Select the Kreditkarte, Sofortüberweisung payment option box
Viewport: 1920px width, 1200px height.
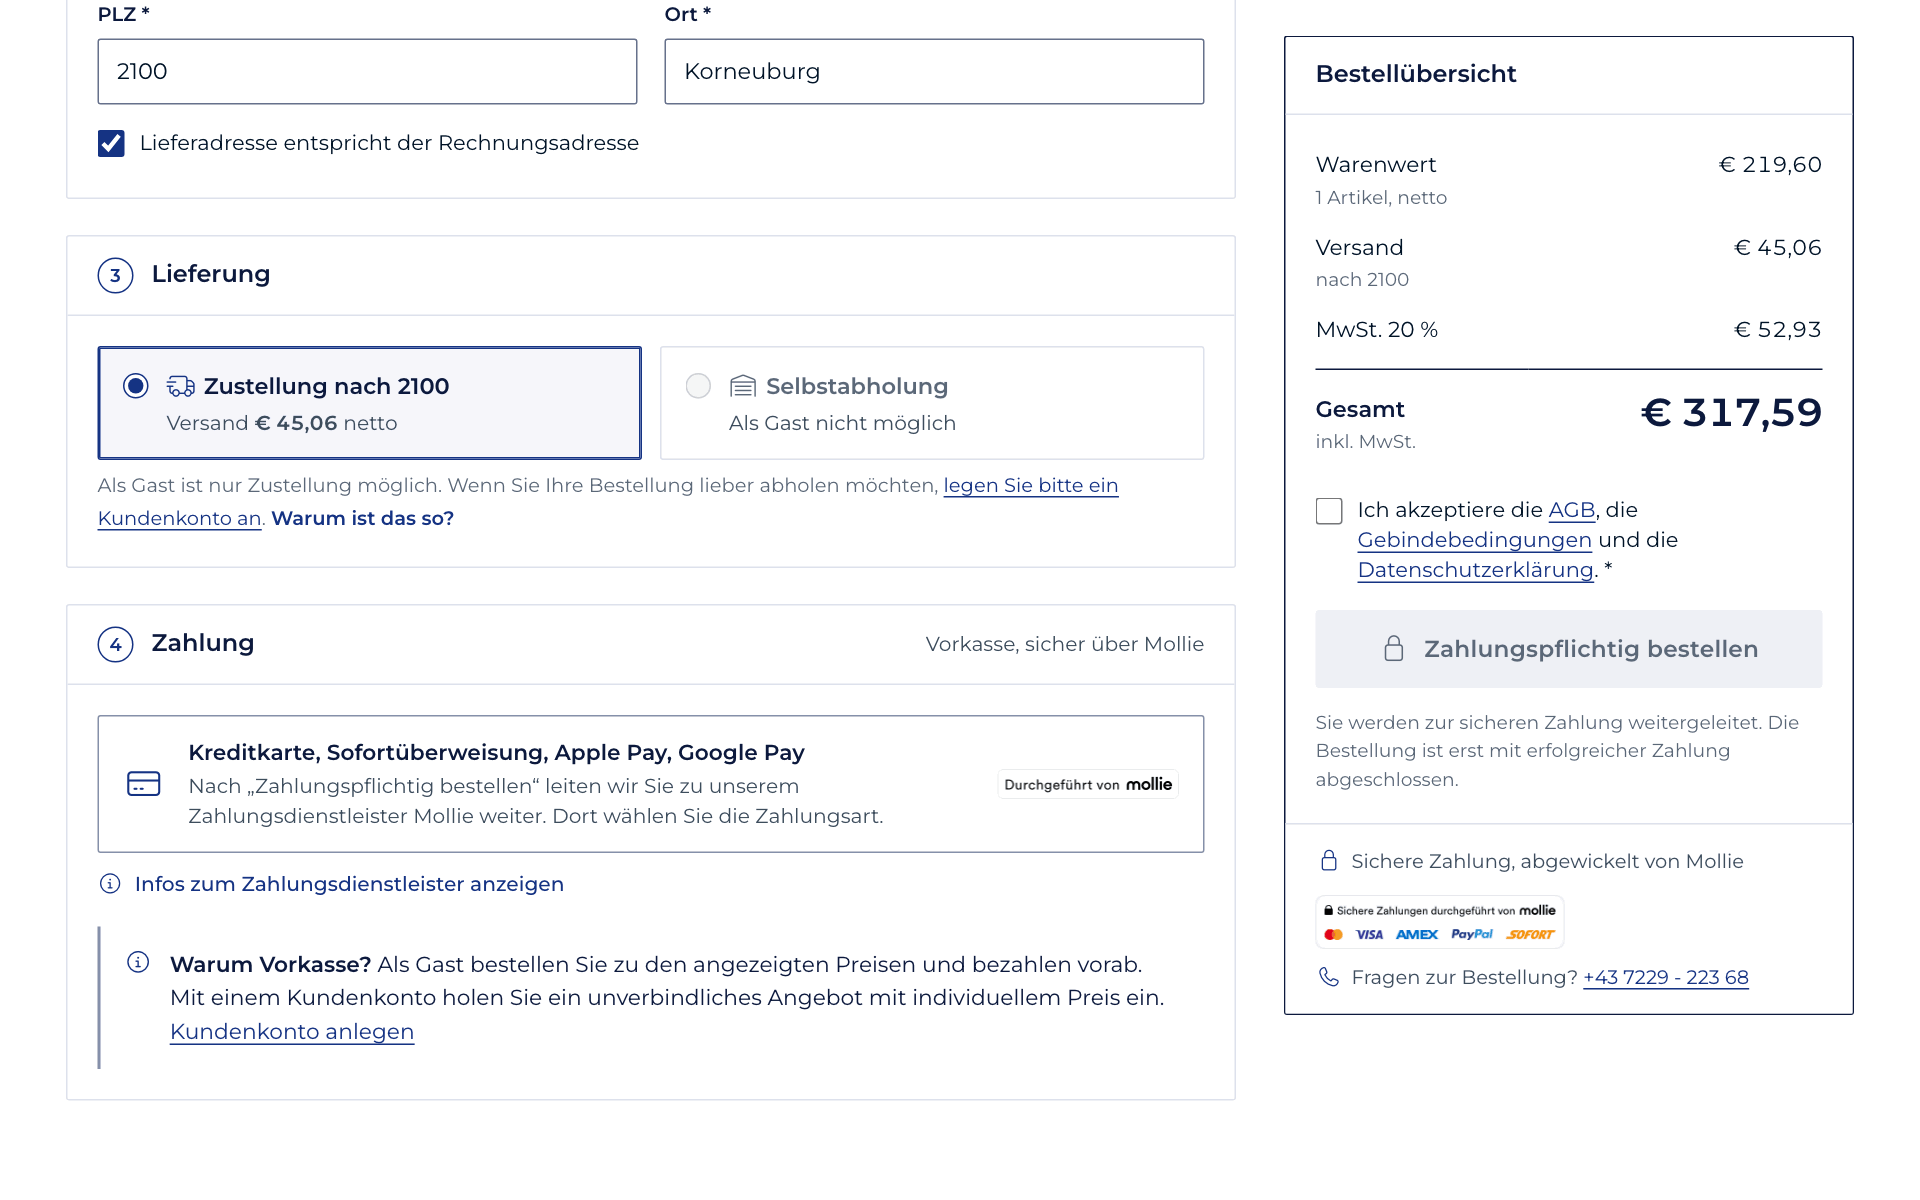pos(651,784)
